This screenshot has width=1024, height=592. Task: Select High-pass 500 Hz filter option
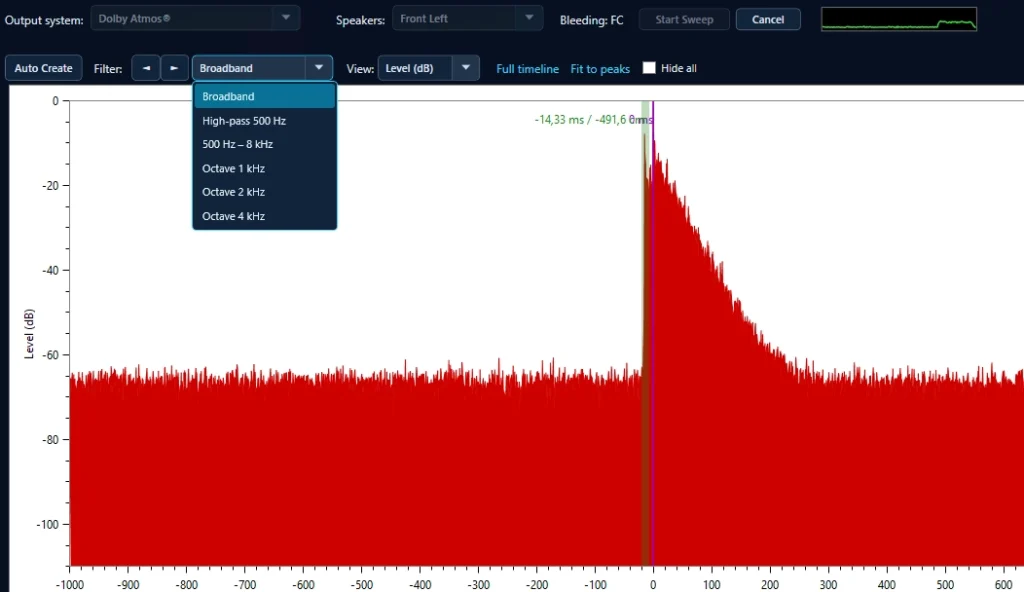click(x=264, y=121)
